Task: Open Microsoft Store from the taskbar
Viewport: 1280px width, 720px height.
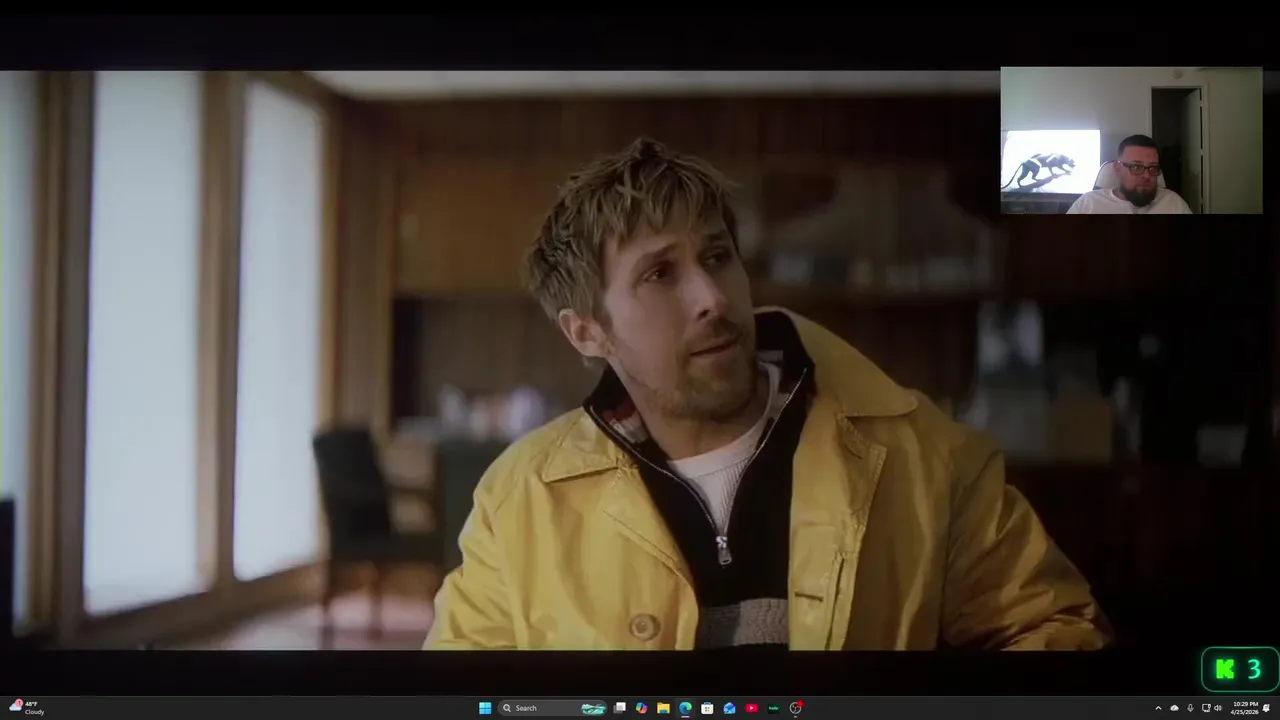Action: (707, 708)
